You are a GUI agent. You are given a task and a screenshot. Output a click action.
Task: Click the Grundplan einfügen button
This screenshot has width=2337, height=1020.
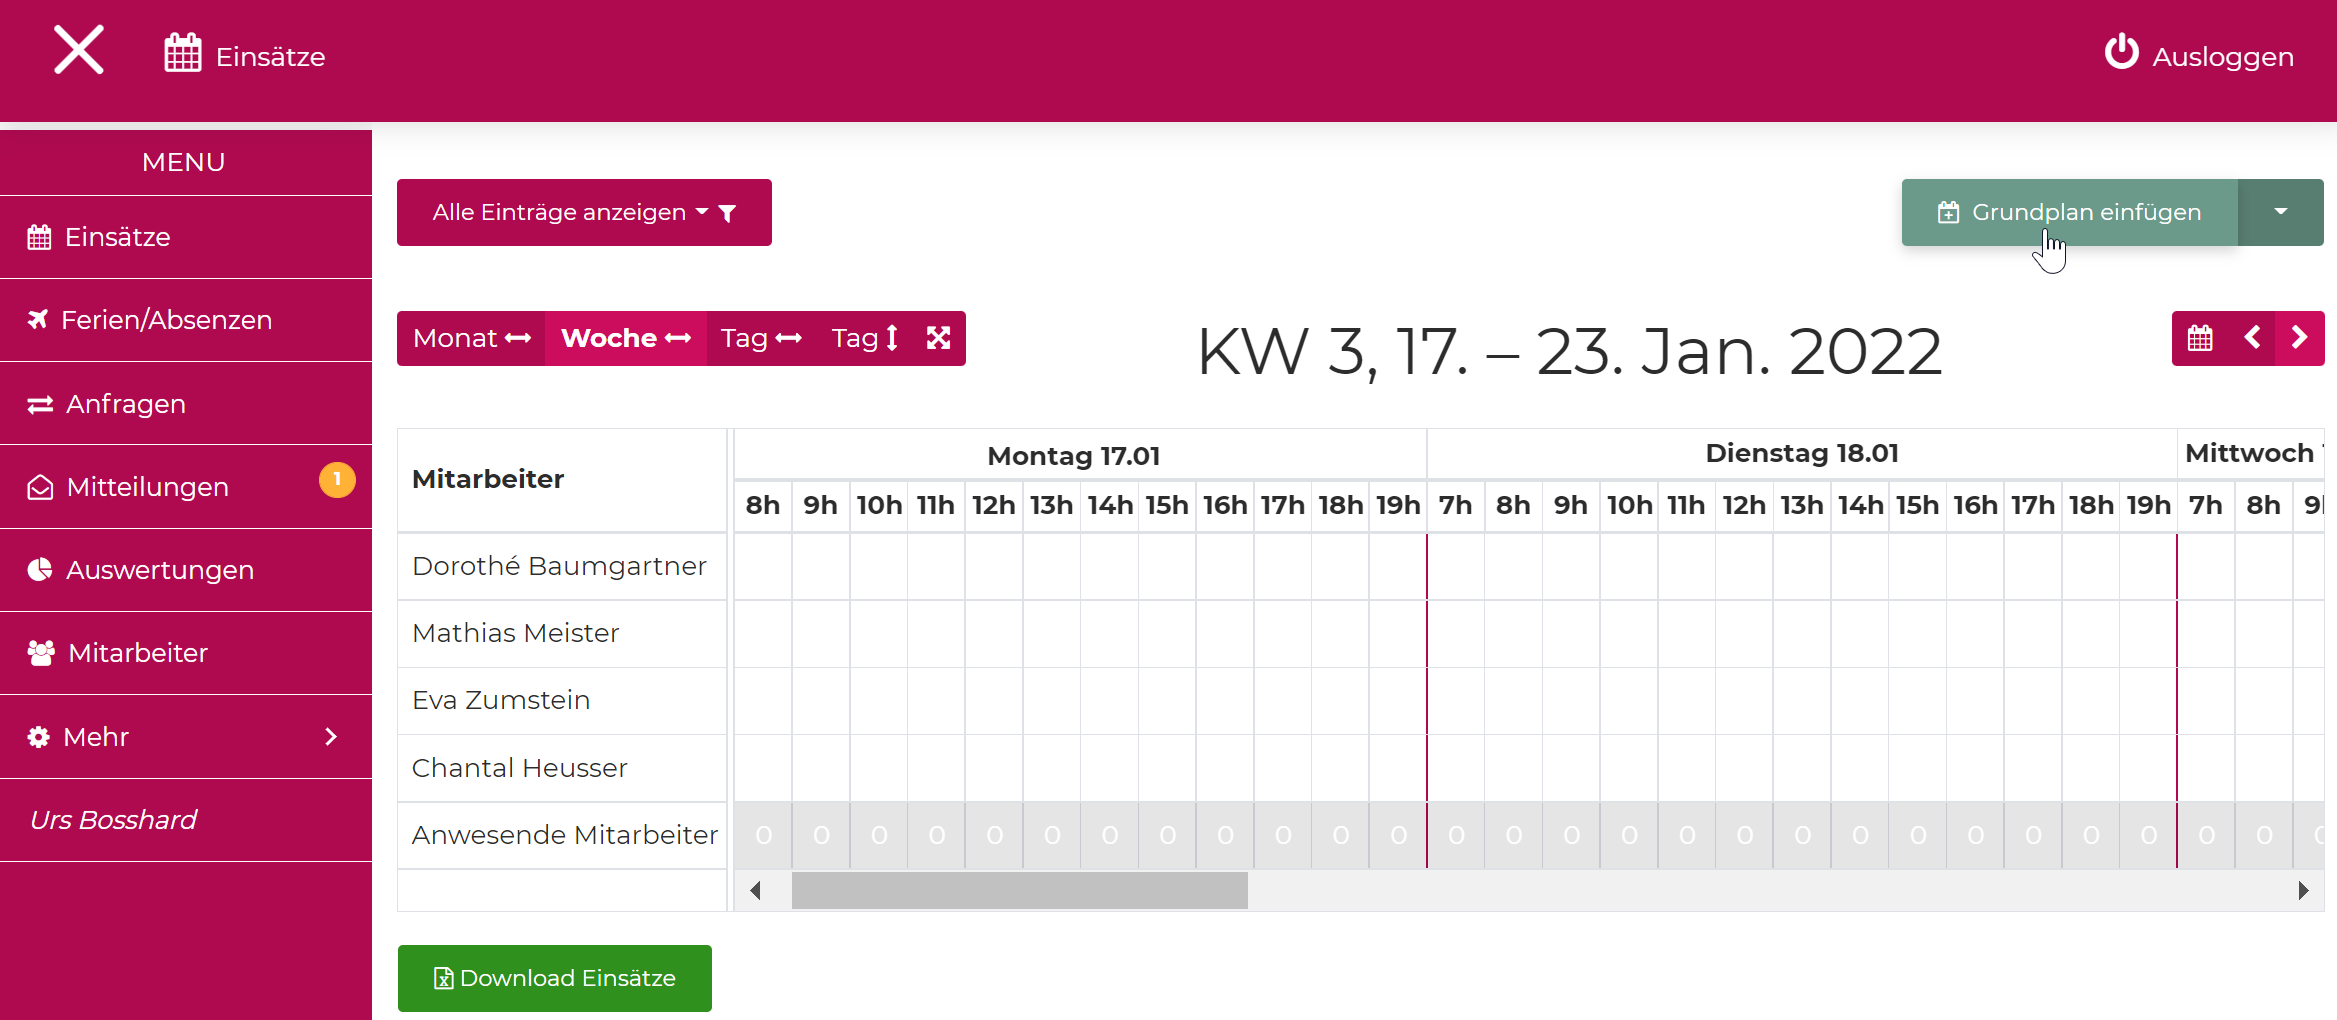(2070, 212)
